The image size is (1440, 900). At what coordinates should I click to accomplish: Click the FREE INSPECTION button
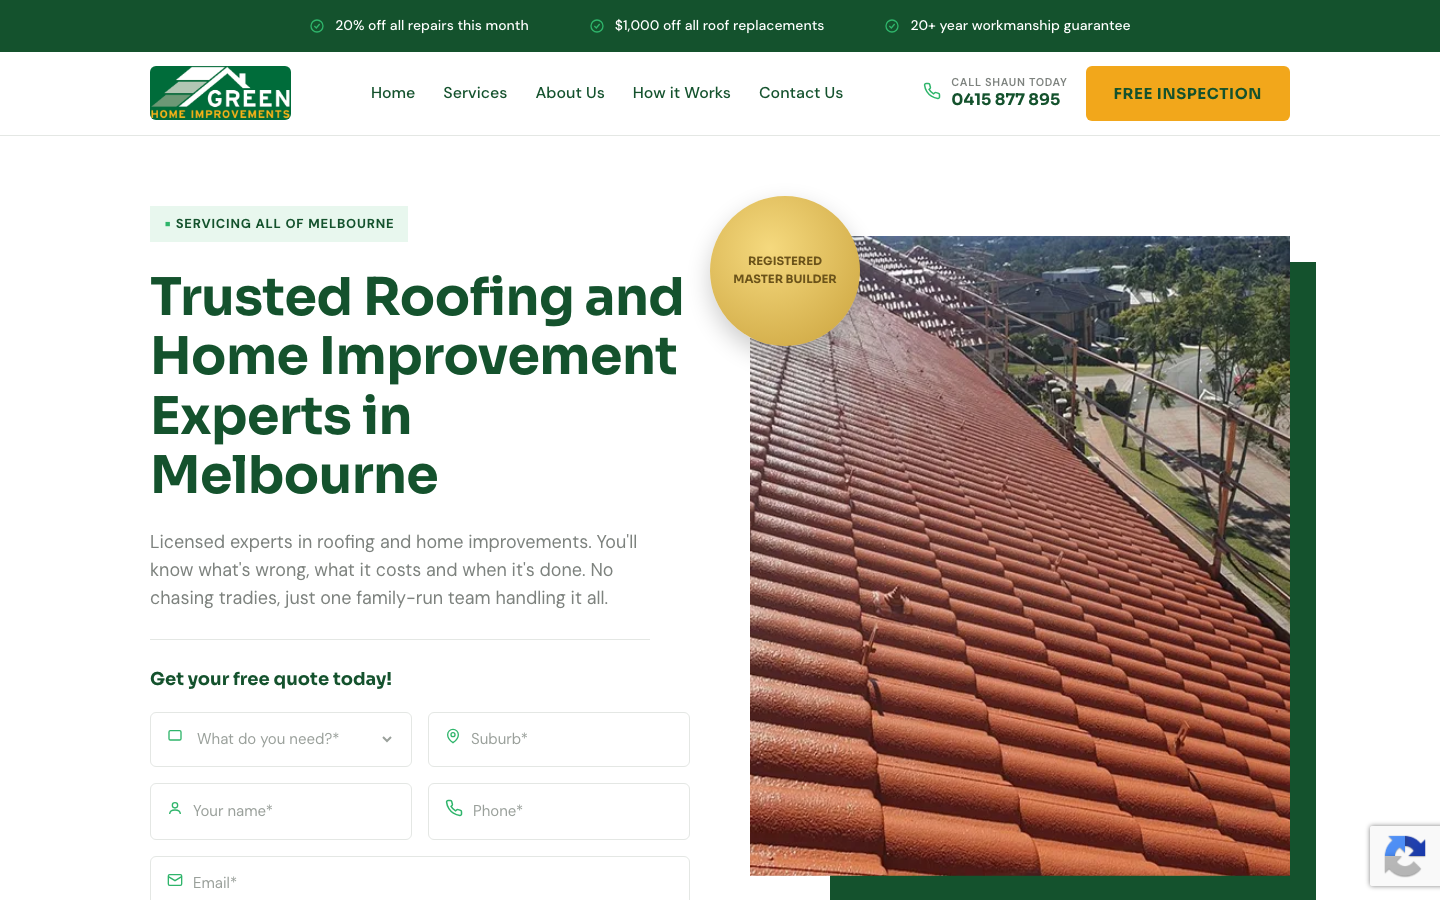click(1188, 93)
